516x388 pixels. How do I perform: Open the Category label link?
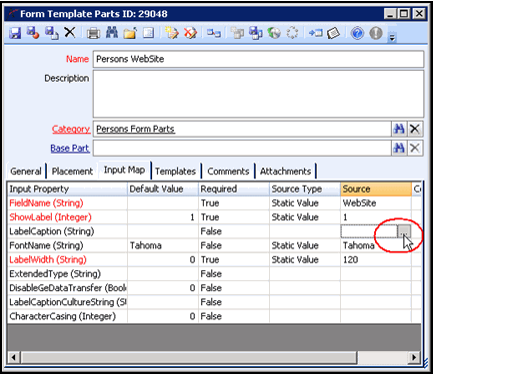[x=71, y=129]
